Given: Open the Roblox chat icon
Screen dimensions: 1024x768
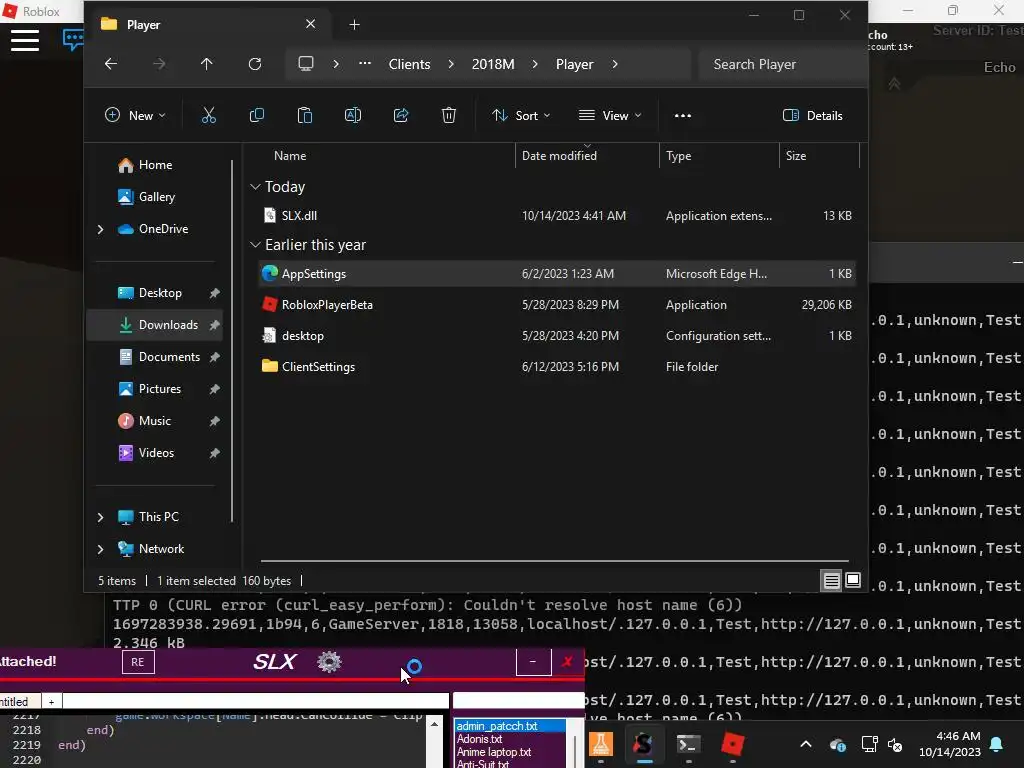Looking at the screenshot, I should [x=73, y=39].
